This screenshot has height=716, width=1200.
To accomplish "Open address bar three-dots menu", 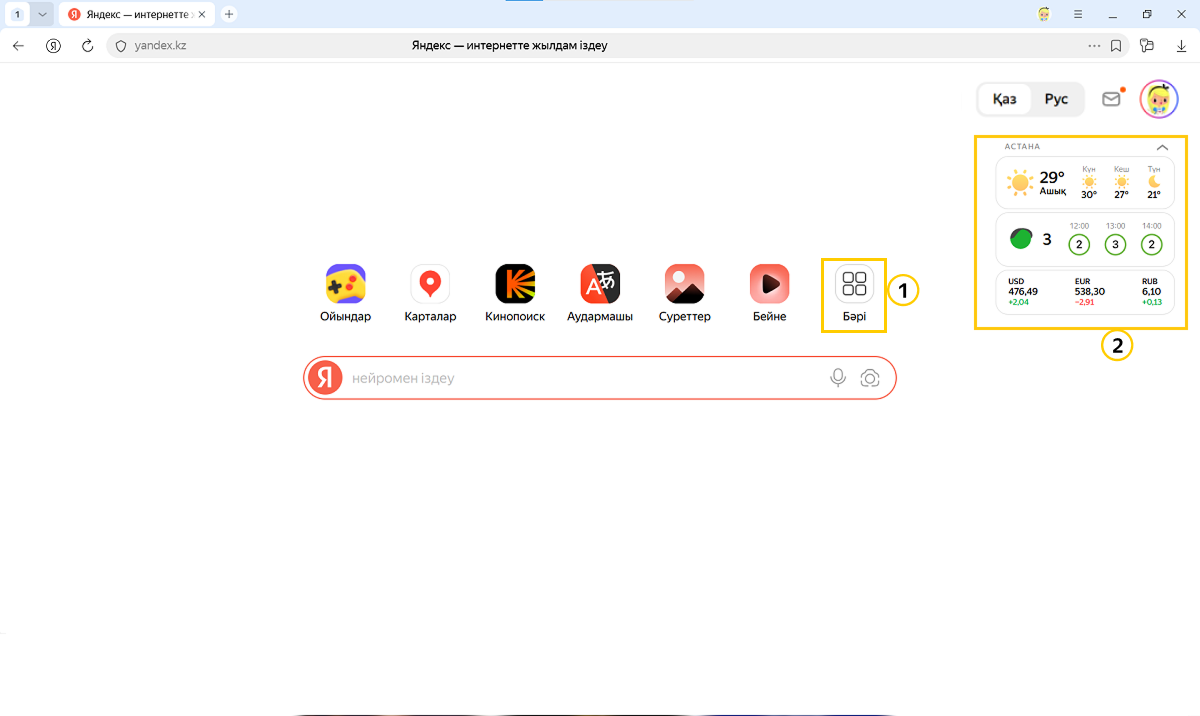I will point(1094,45).
